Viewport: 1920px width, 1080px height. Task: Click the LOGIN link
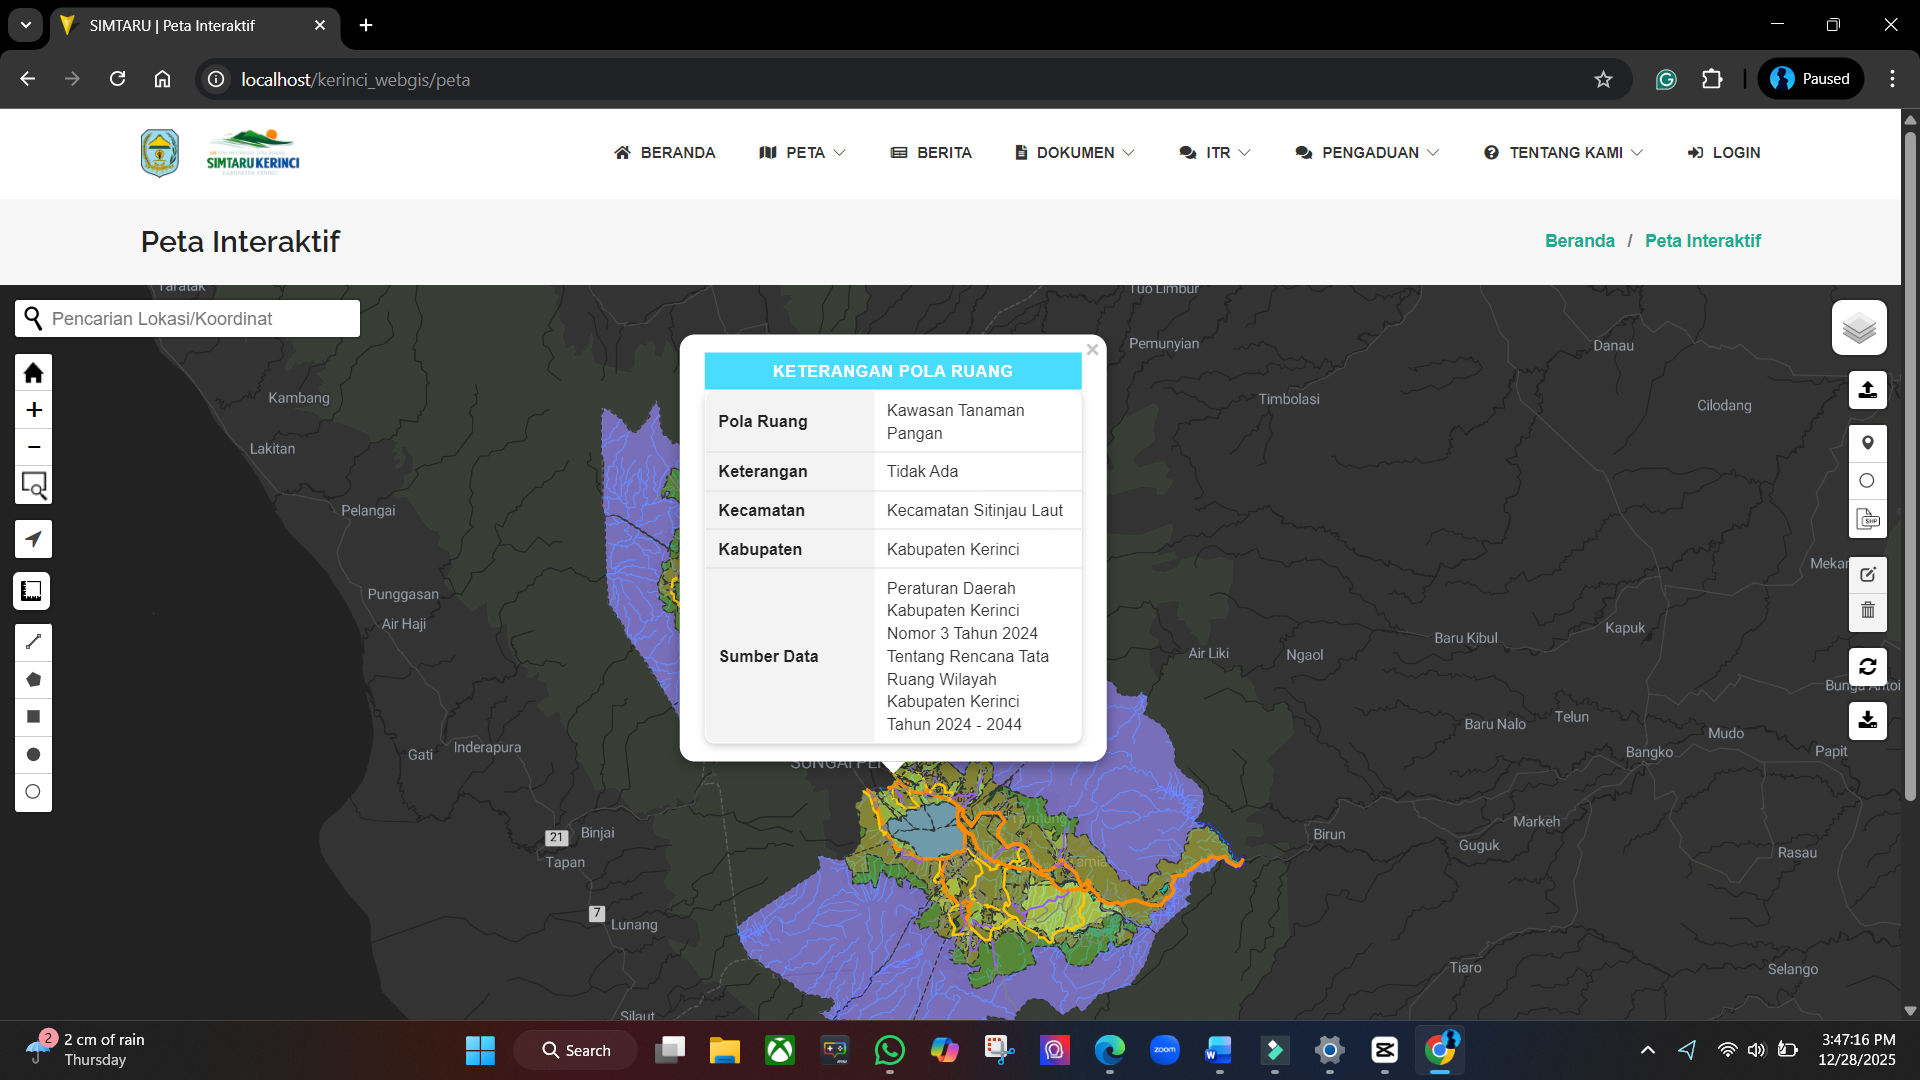[x=1724, y=153]
